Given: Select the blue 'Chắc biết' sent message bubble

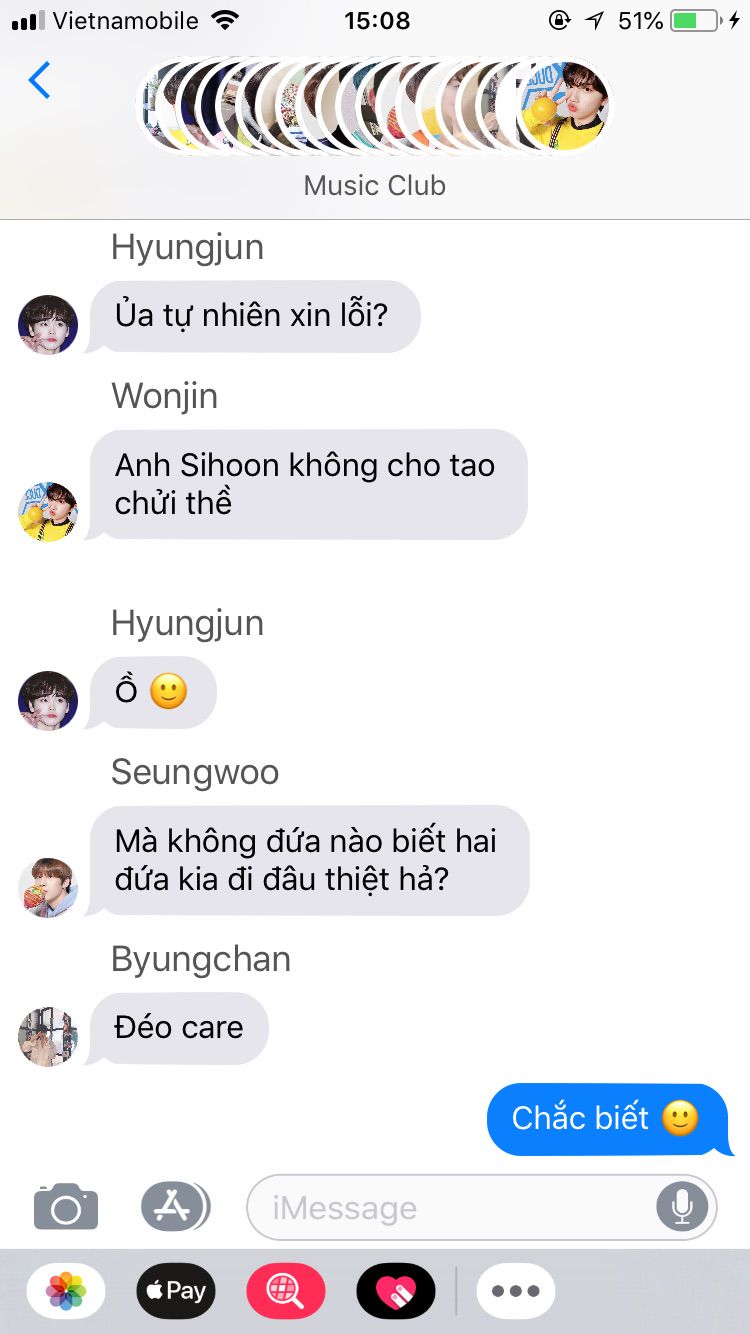Looking at the screenshot, I should coord(608,1119).
